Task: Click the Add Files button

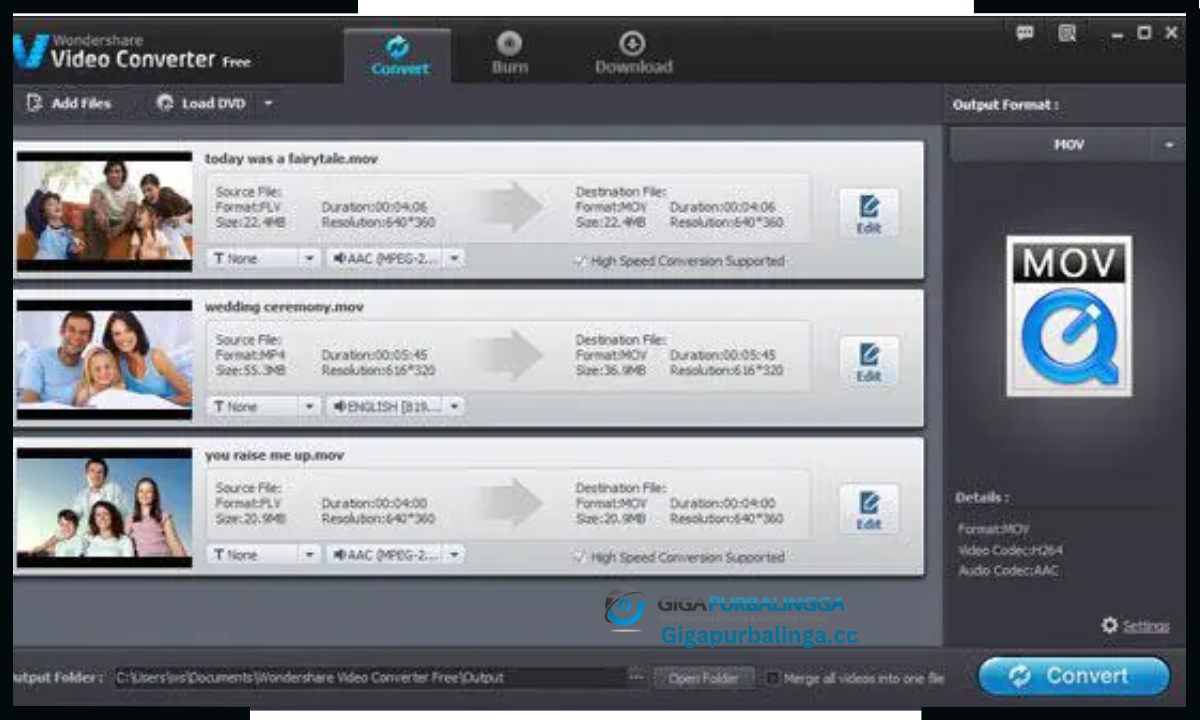Action: pyautogui.click(x=69, y=103)
